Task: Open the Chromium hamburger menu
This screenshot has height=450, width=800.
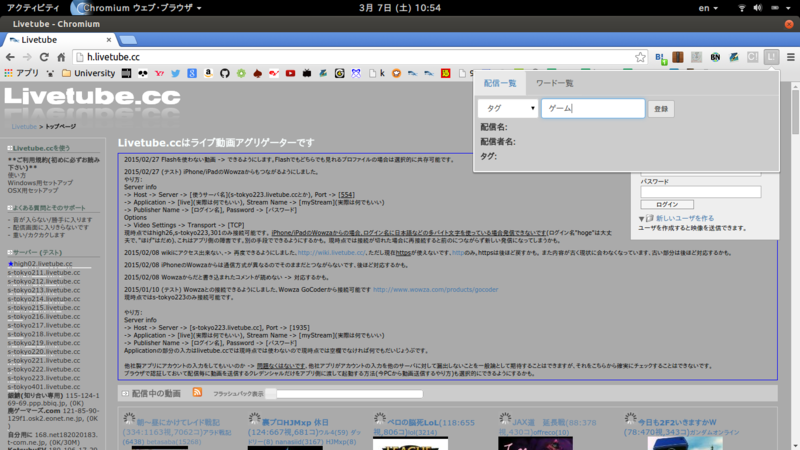Action: pyautogui.click(x=790, y=57)
